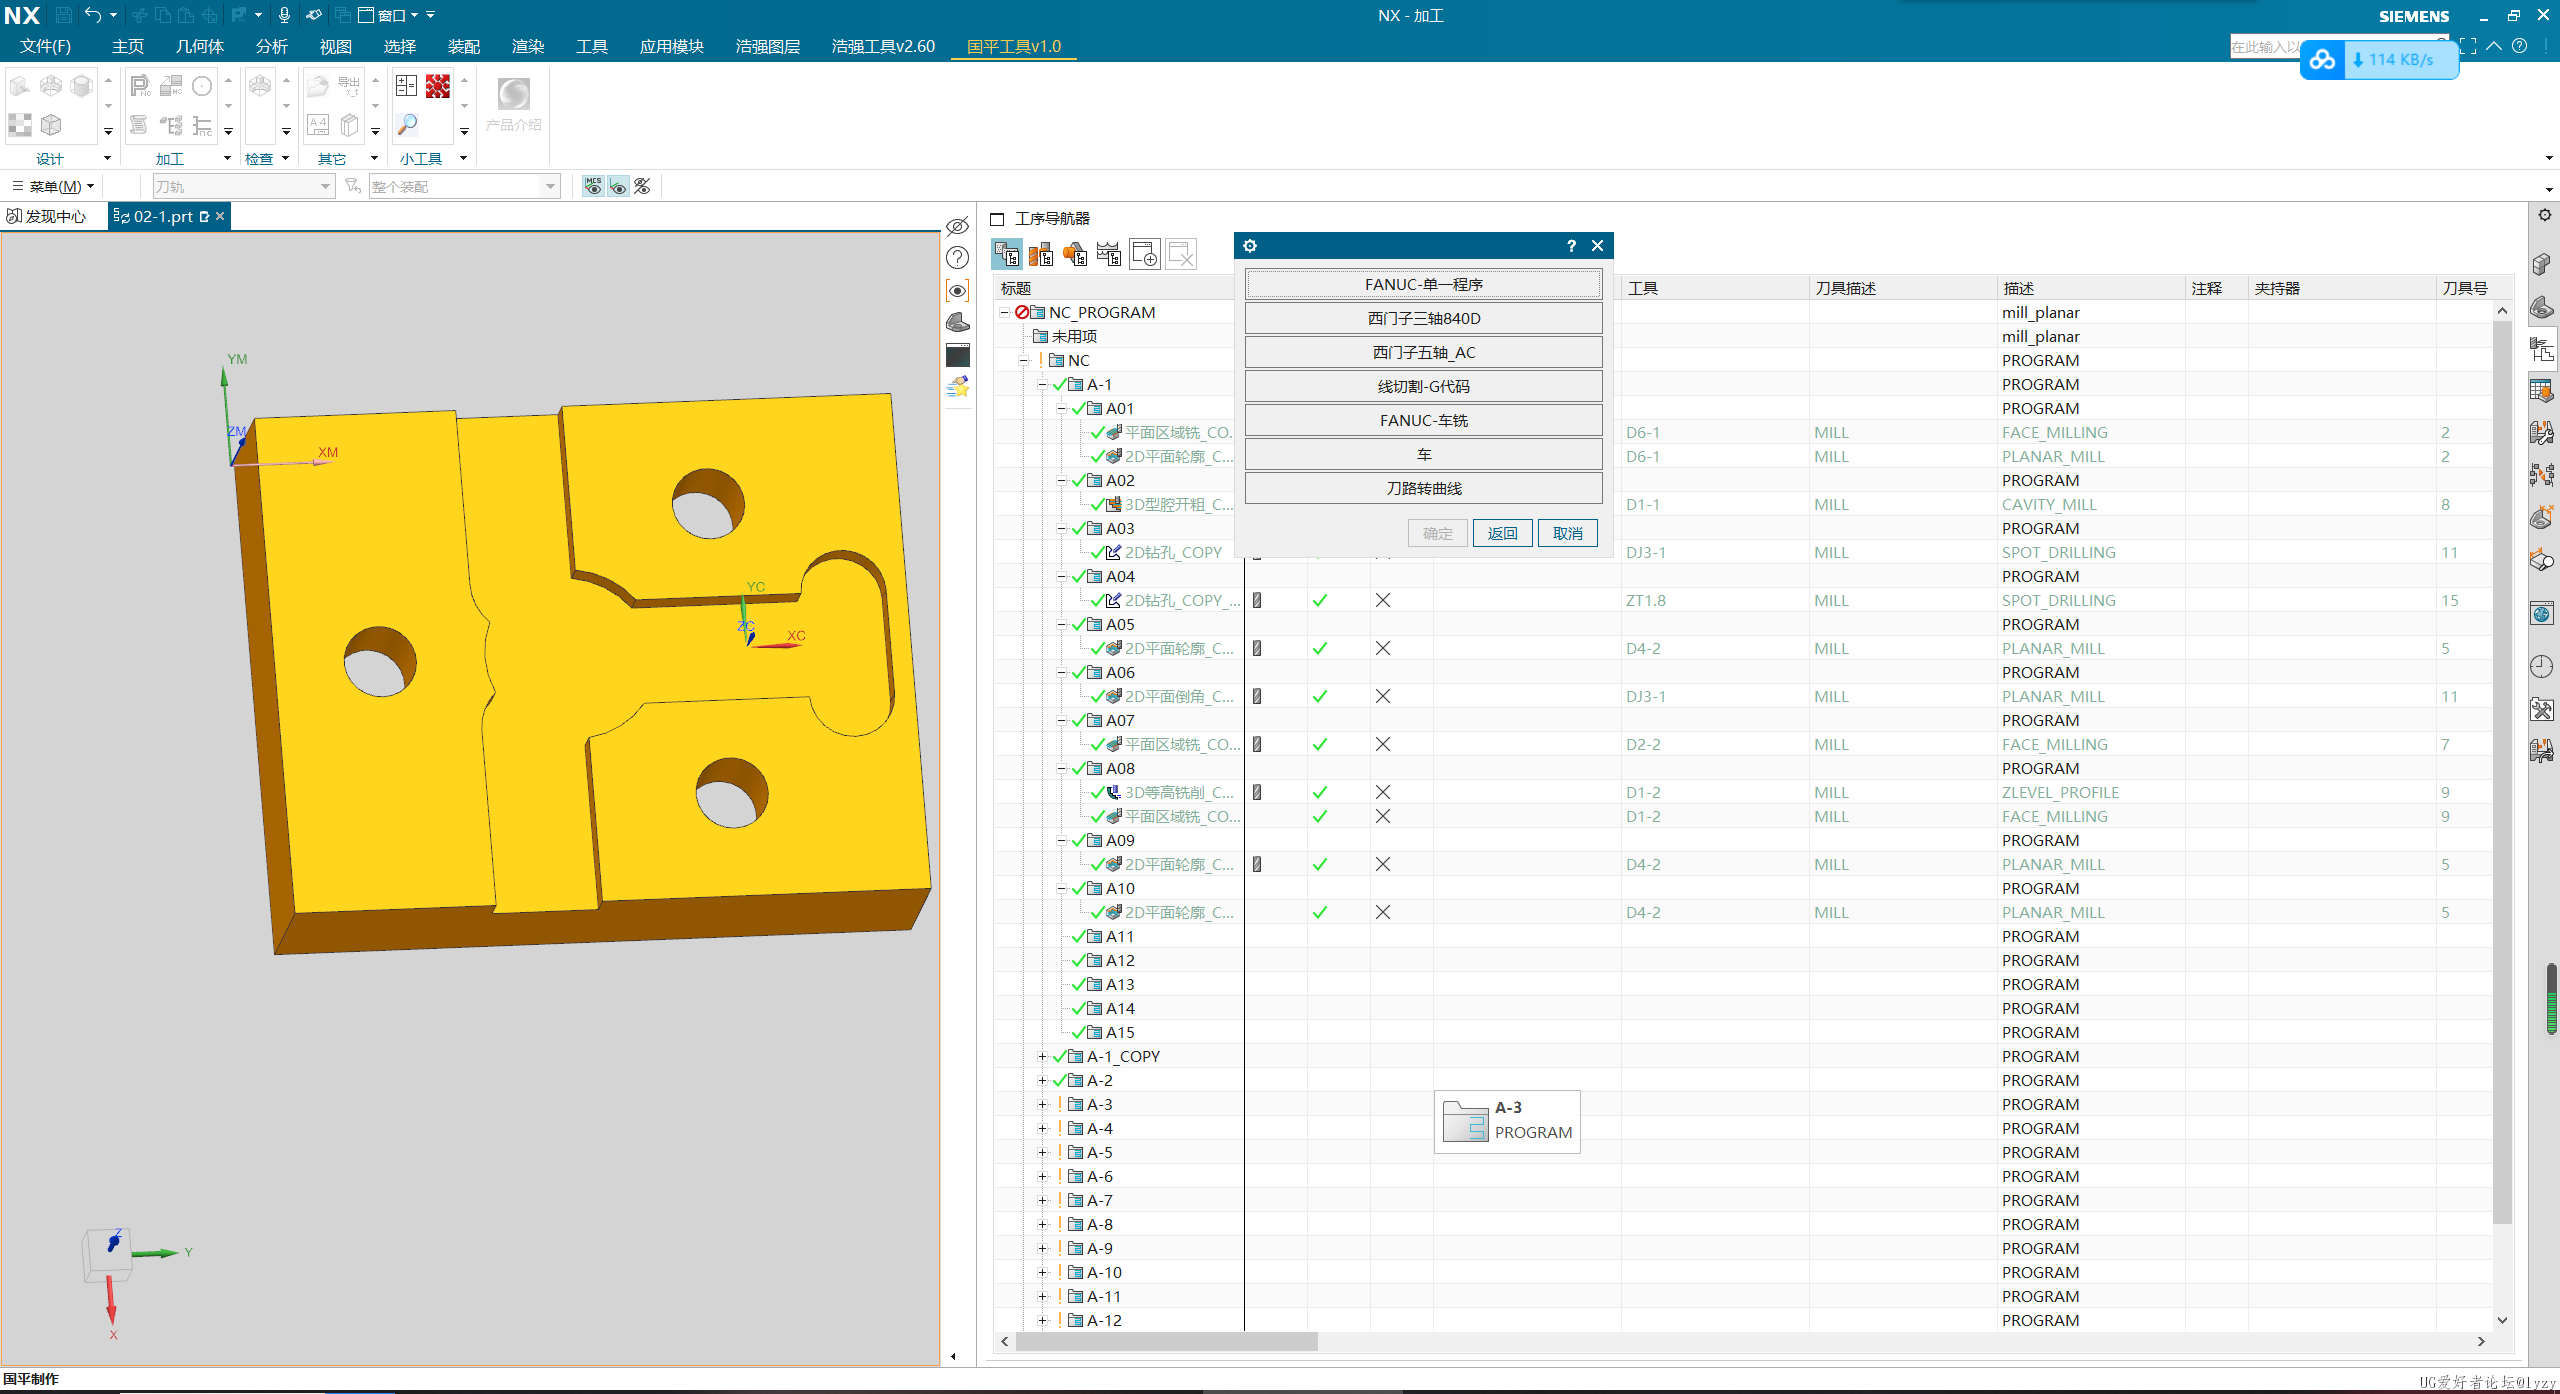Screen dimensions: 2560x1394
Task: Switch to Machining Method view icon
Action: click(1109, 255)
